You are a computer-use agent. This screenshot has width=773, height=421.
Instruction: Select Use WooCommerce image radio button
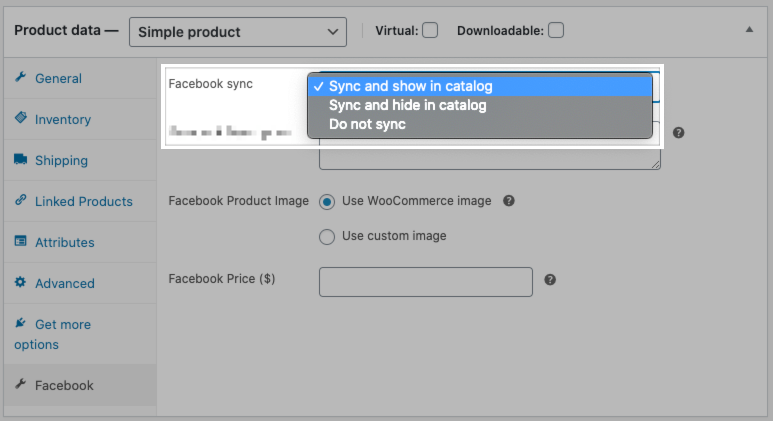tap(327, 202)
